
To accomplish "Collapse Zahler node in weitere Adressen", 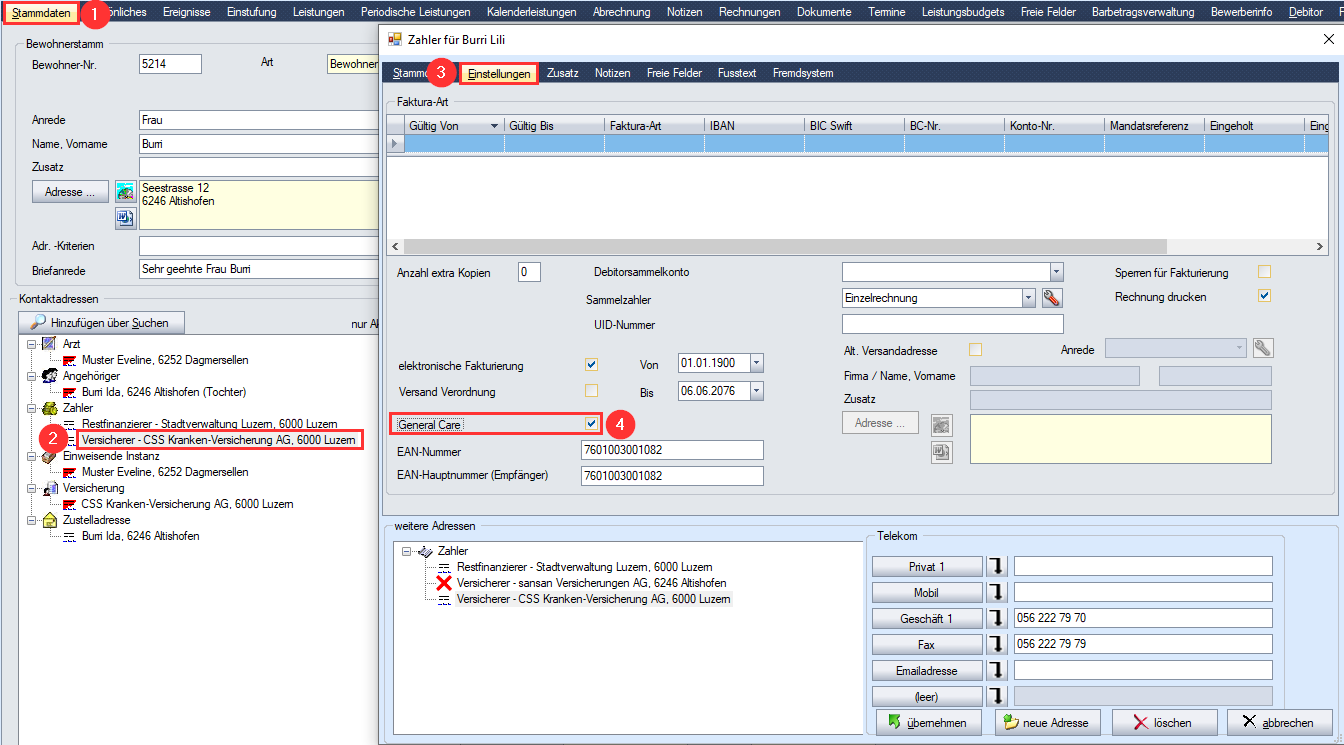I will click(406, 551).
